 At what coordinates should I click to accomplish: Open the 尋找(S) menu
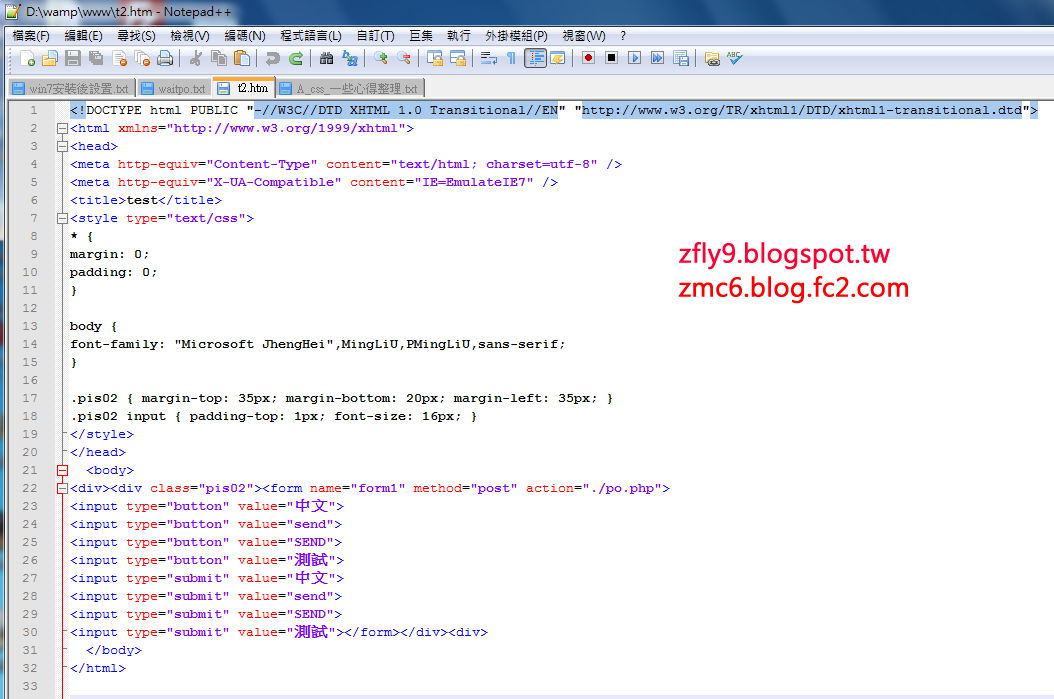[136, 36]
